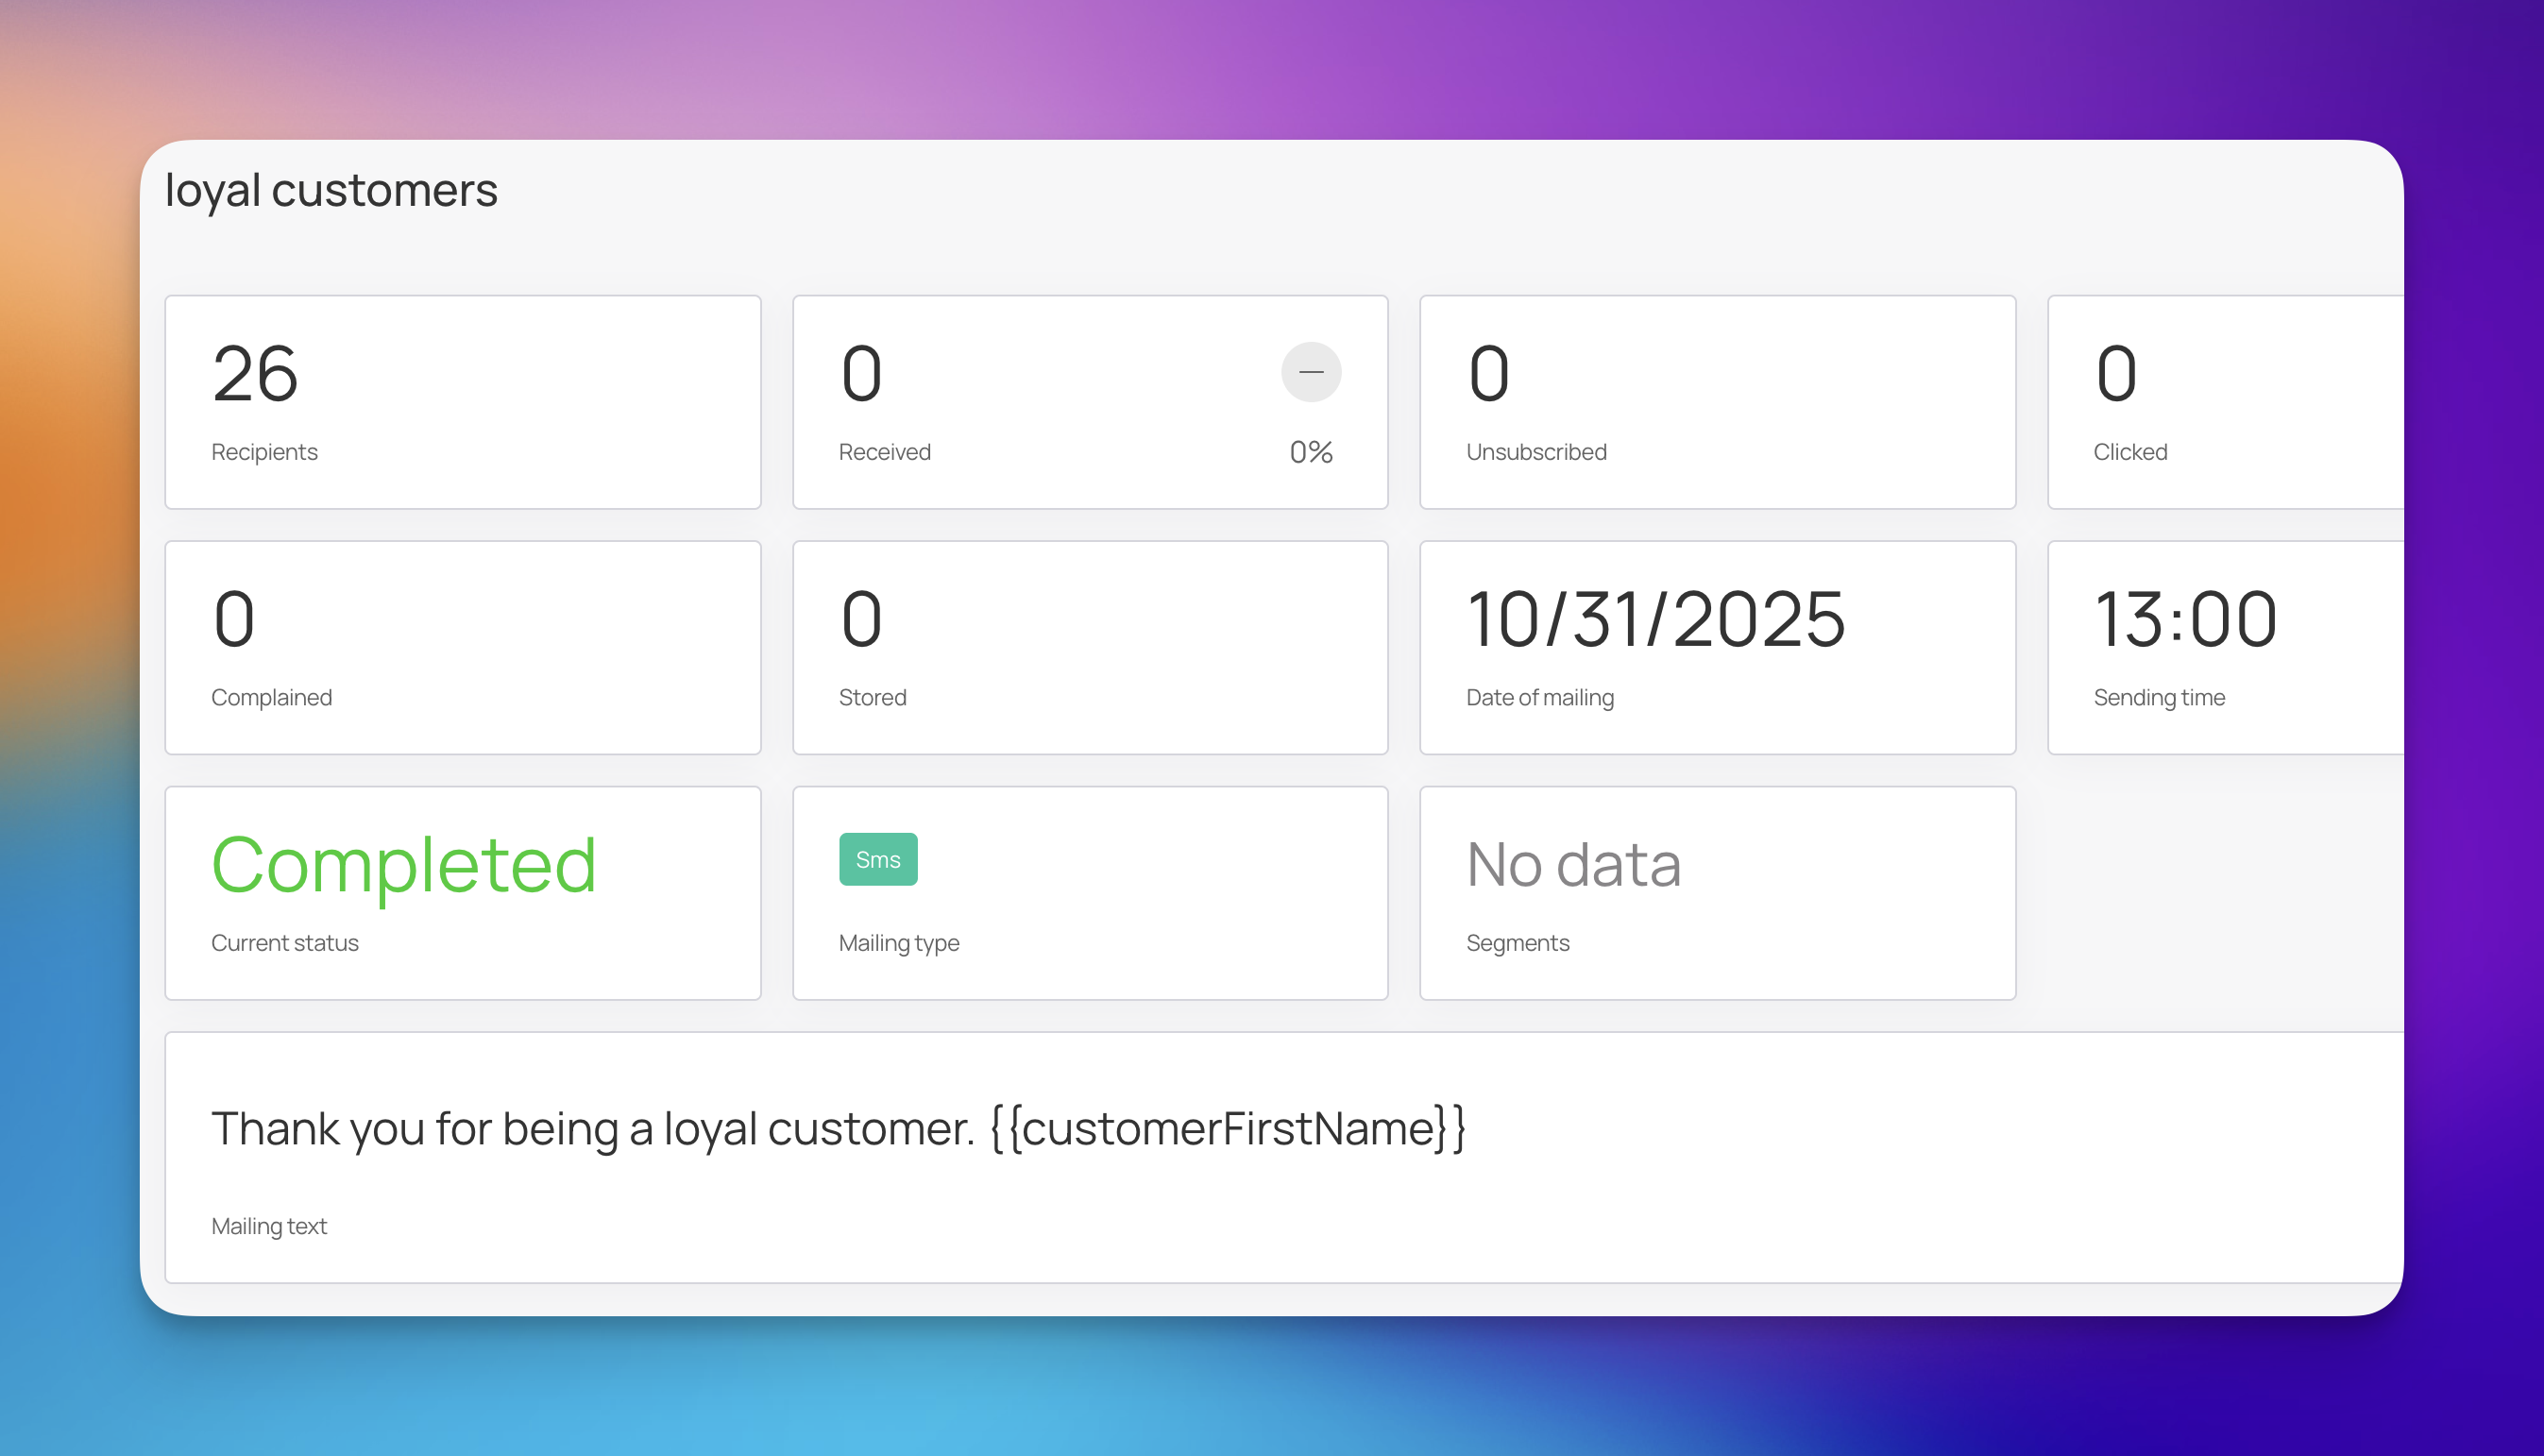Click the green Completed status text
This screenshot has height=1456, width=2544.
(403, 865)
